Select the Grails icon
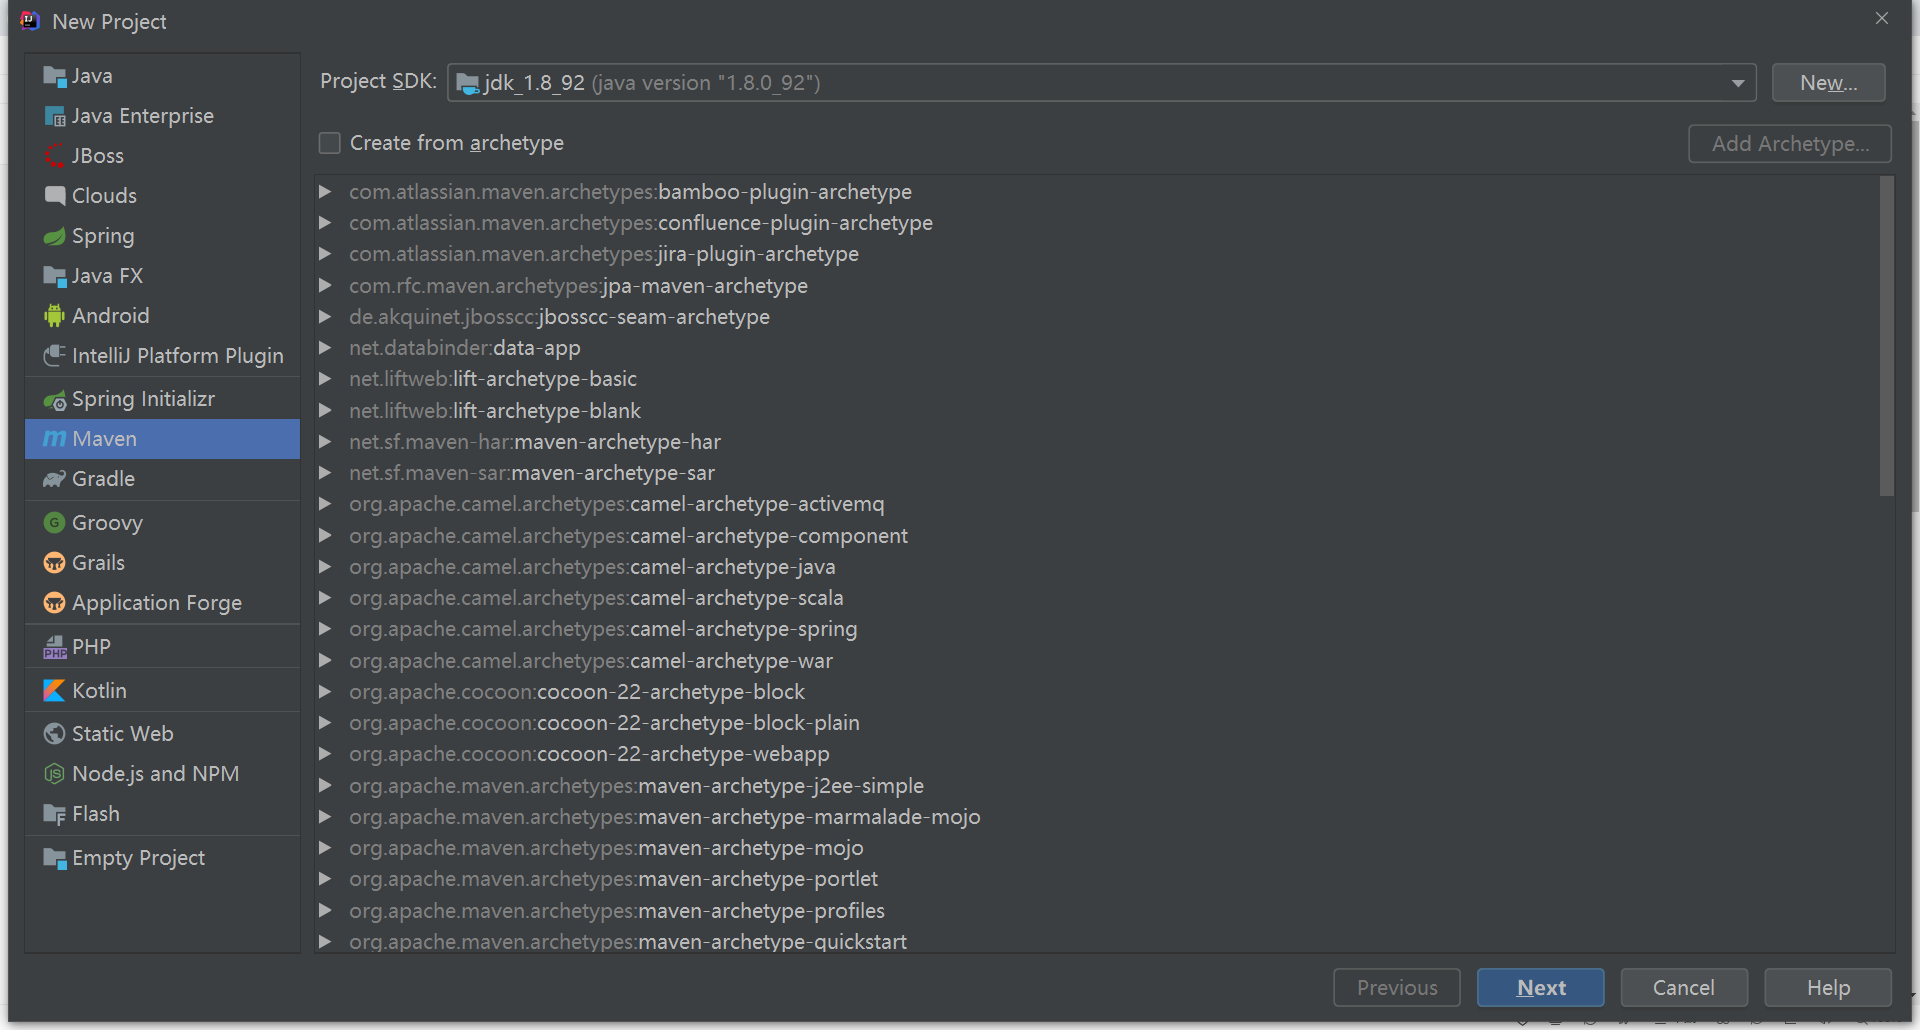The height and width of the screenshot is (1030, 1920). coord(55,563)
